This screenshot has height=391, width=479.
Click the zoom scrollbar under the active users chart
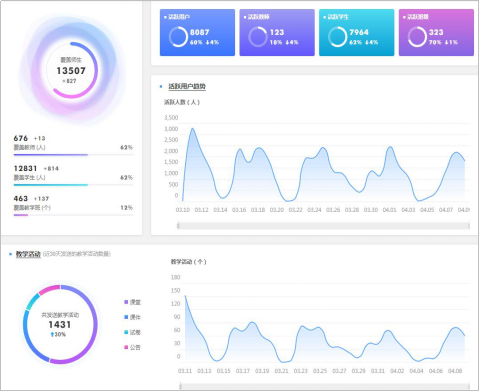pyautogui.click(x=323, y=226)
